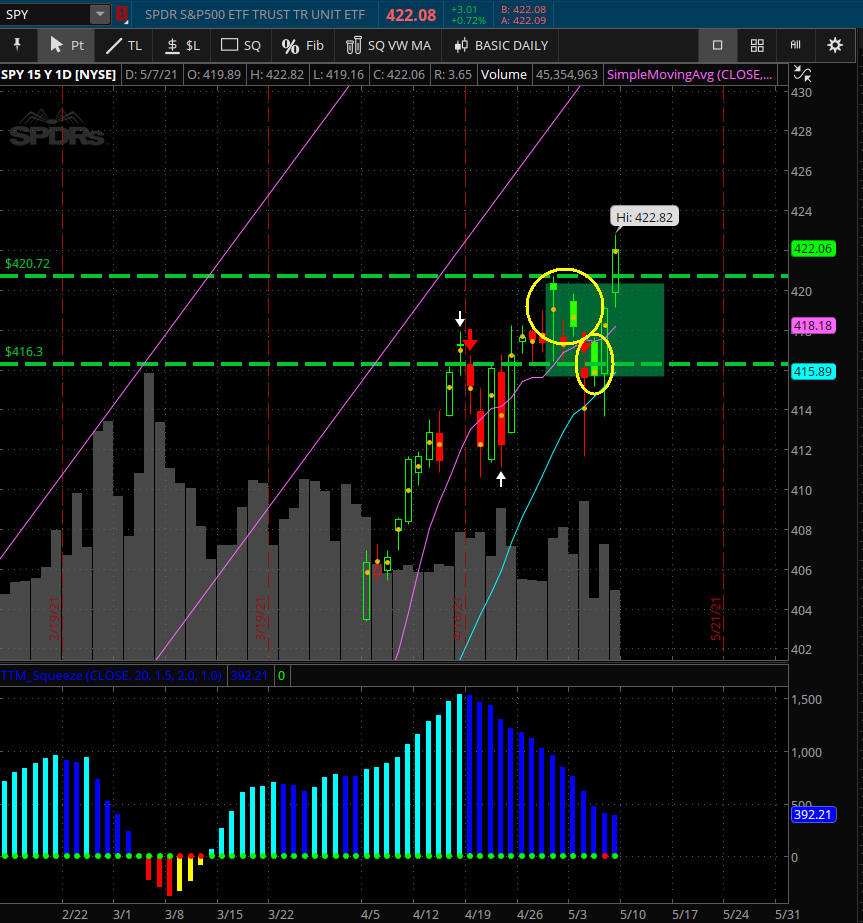Switch to four-chart grid layout
This screenshot has height=923, width=863.
757,45
